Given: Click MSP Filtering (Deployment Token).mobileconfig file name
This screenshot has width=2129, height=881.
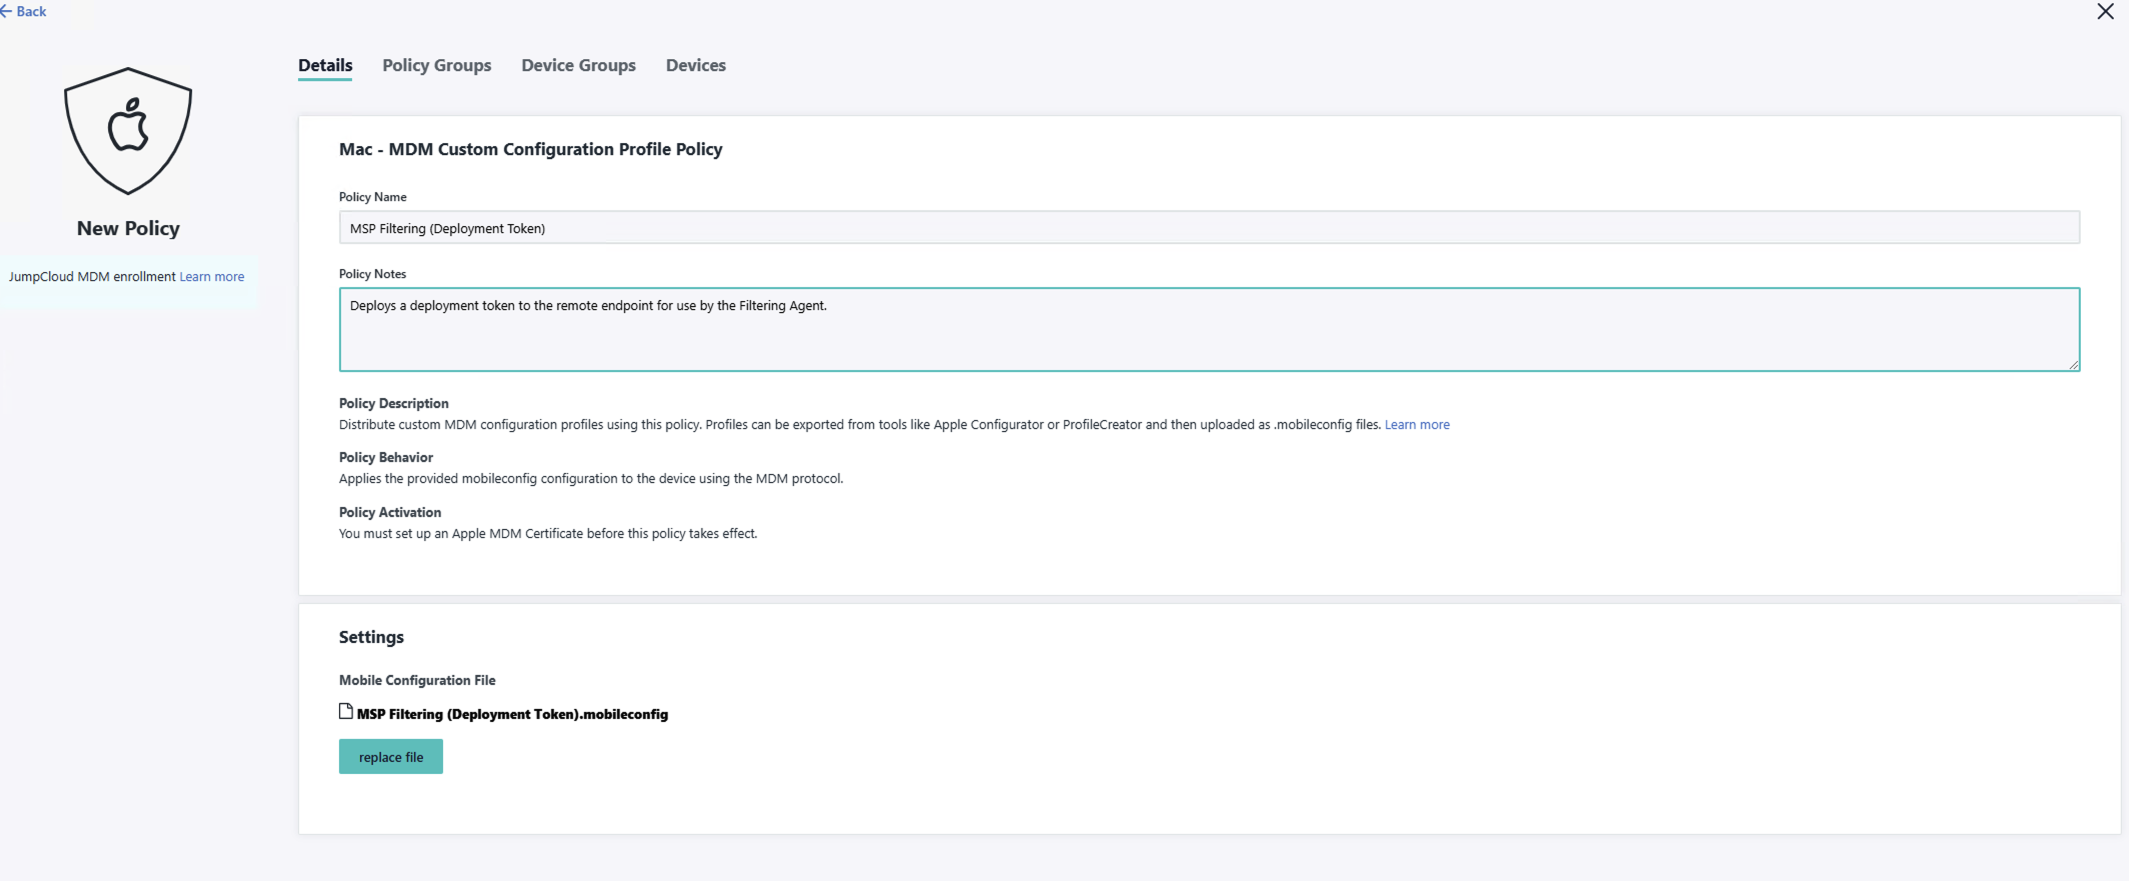Looking at the screenshot, I should pos(512,714).
